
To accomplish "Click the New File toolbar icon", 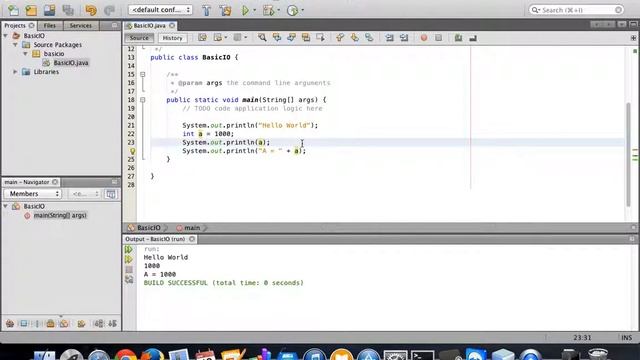I will (13, 10).
